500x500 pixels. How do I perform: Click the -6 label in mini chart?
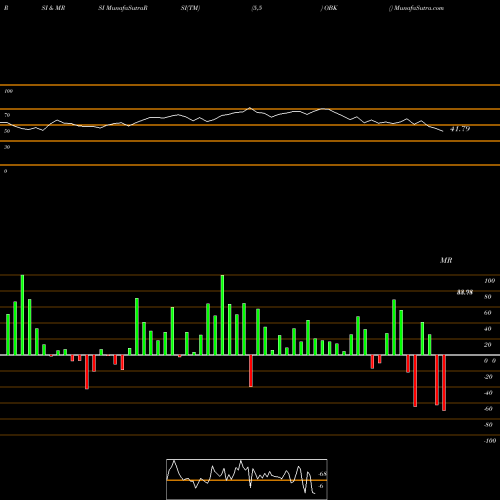[x=321, y=486]
